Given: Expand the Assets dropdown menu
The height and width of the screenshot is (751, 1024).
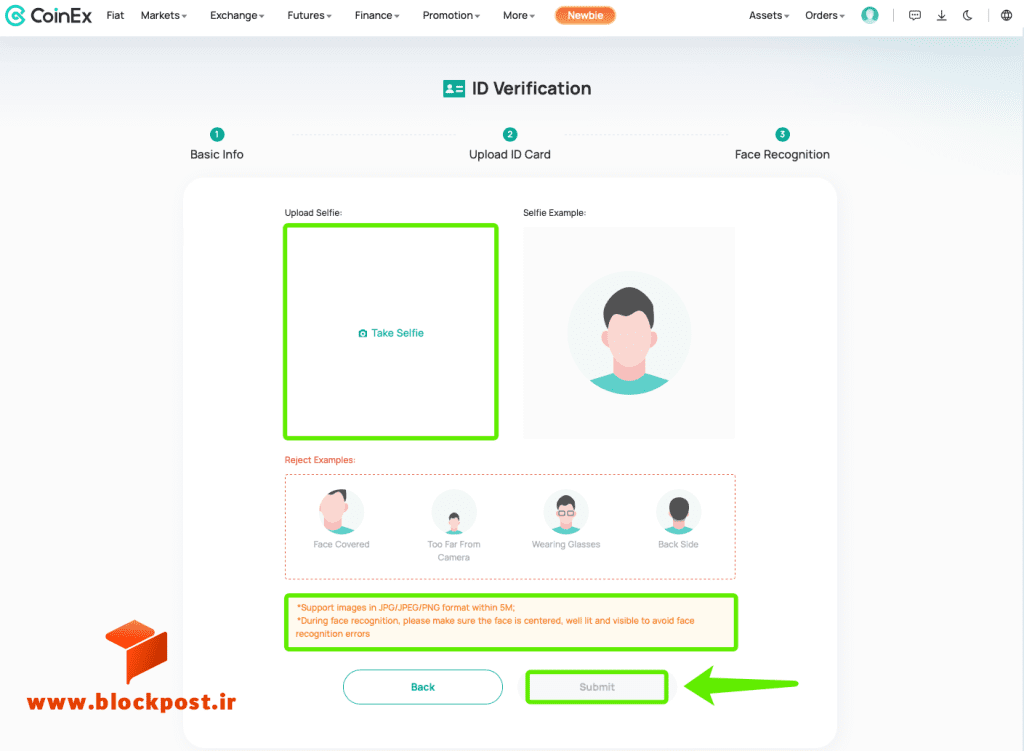Looking at the screenshot, I should tap(769, 15).
